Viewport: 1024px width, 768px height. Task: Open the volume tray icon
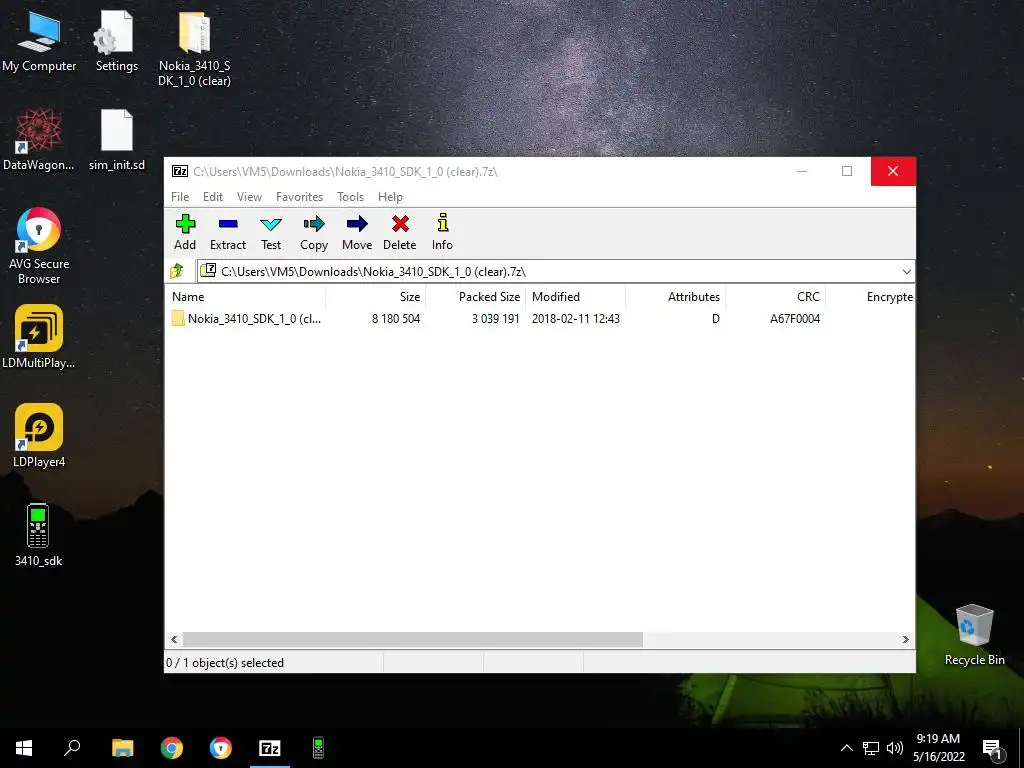click(895, 748)
